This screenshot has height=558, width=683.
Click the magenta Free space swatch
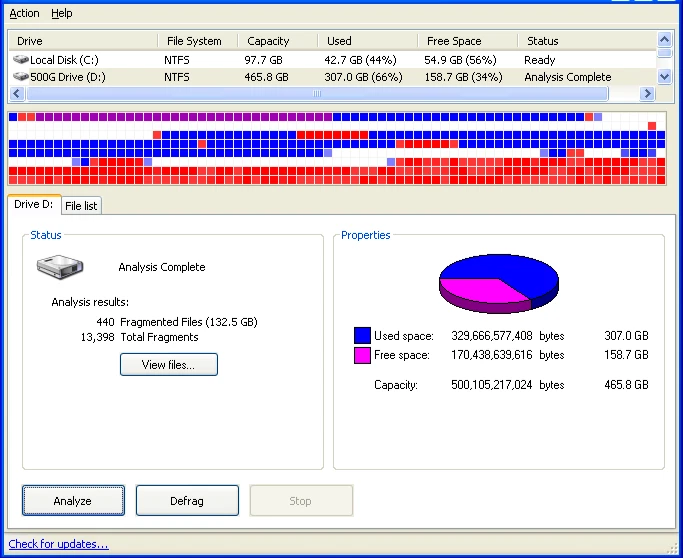[362, 355]
